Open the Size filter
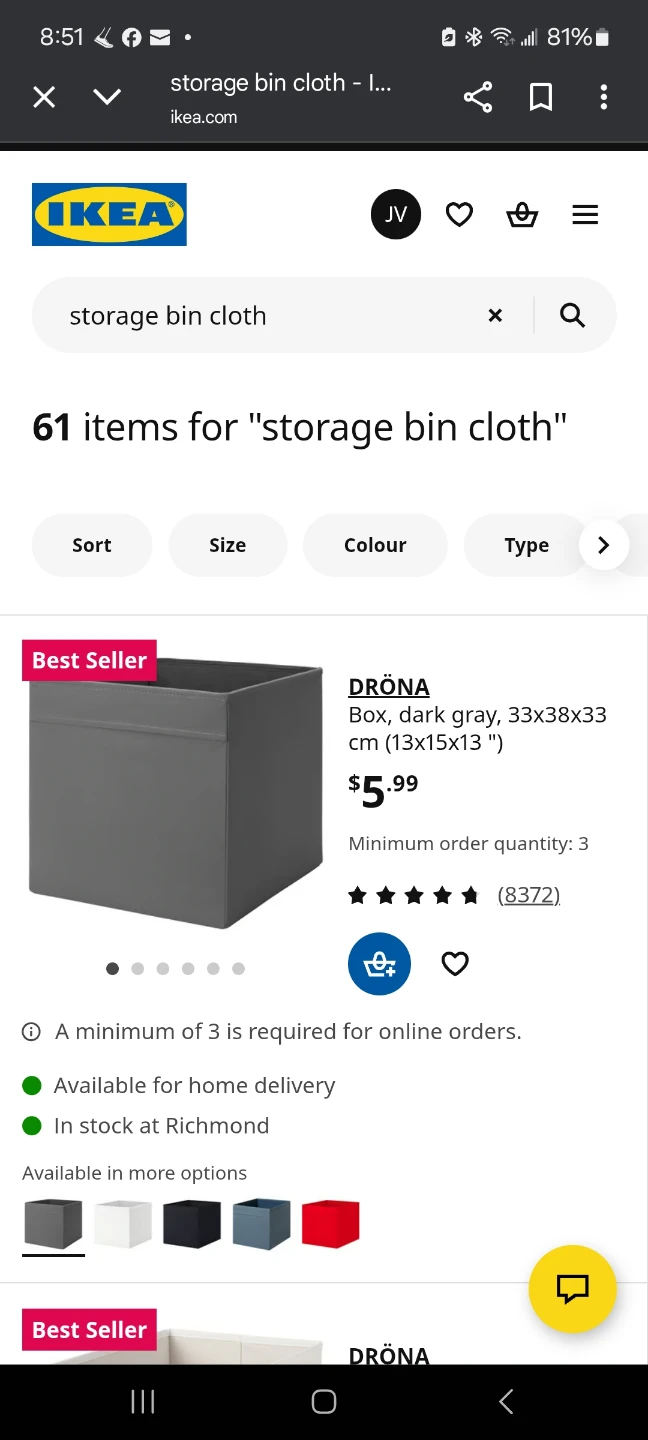Screen dimensions: 648x1440 pyautogui.click(x=227, y=545)
